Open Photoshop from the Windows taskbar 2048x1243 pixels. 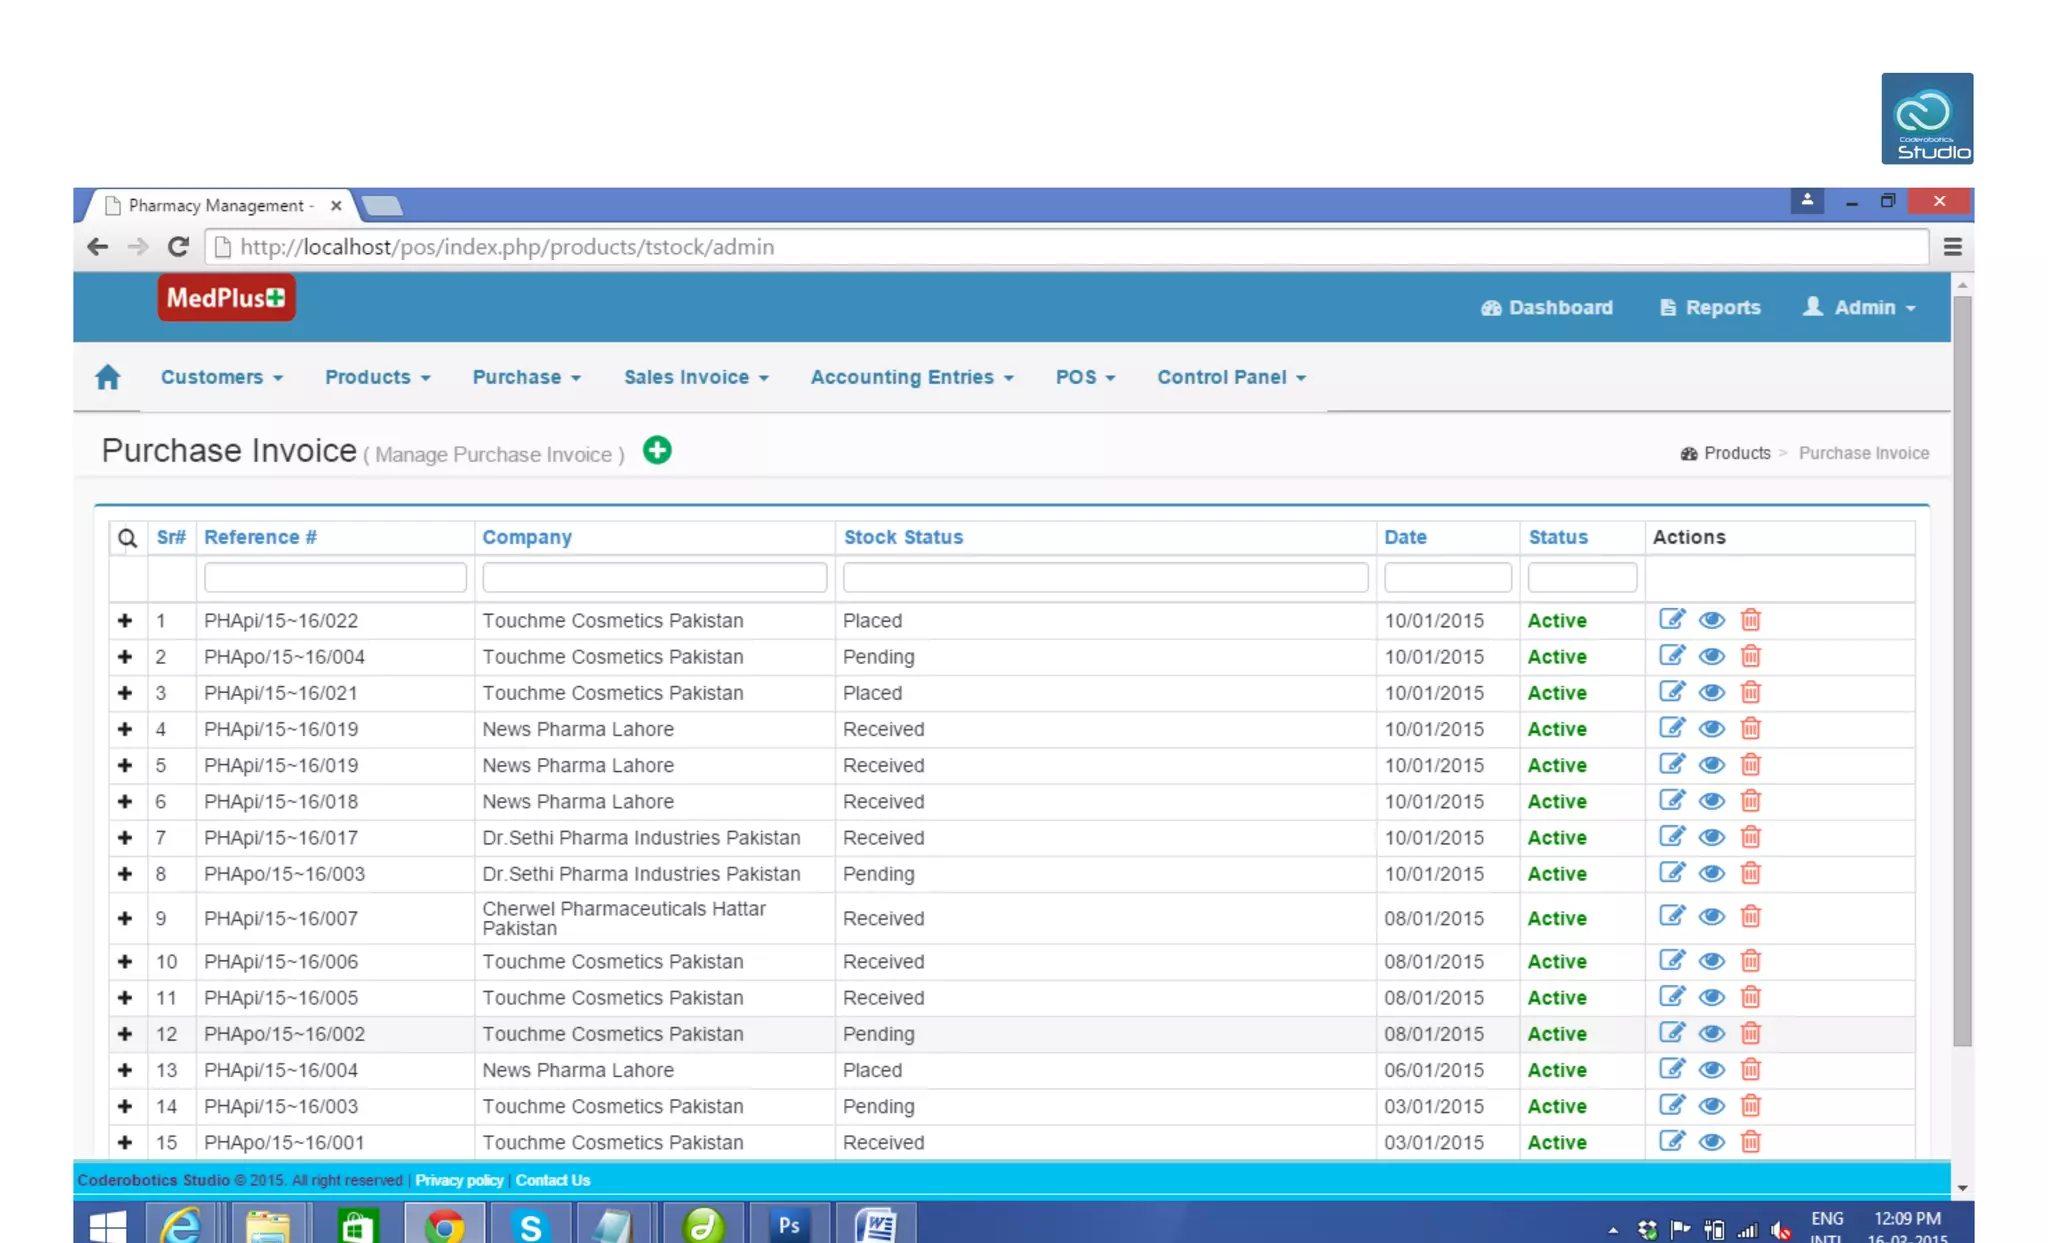click(789, 1225)
